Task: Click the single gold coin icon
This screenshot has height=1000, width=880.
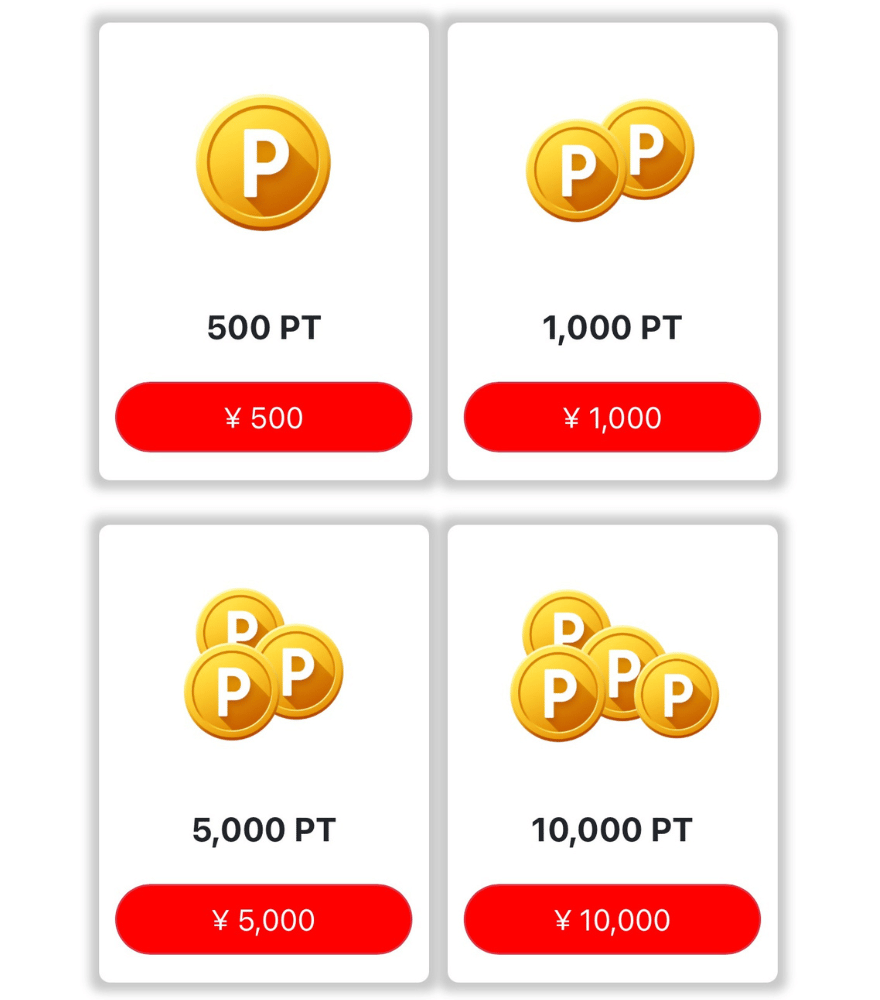Action: (263, 163)
